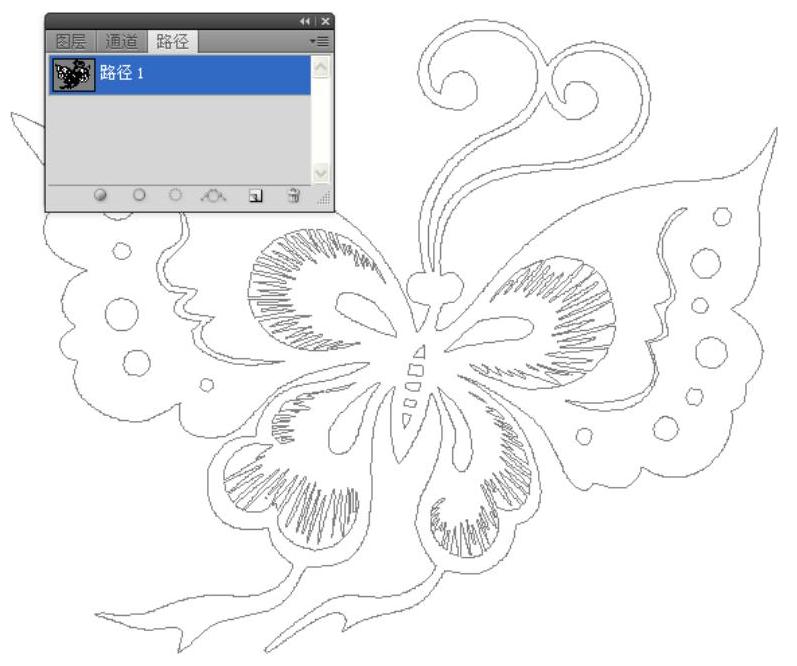This screenshot has width=797, height=666.
Task: Open the paths panel options menu
Action: click(320, 41)
